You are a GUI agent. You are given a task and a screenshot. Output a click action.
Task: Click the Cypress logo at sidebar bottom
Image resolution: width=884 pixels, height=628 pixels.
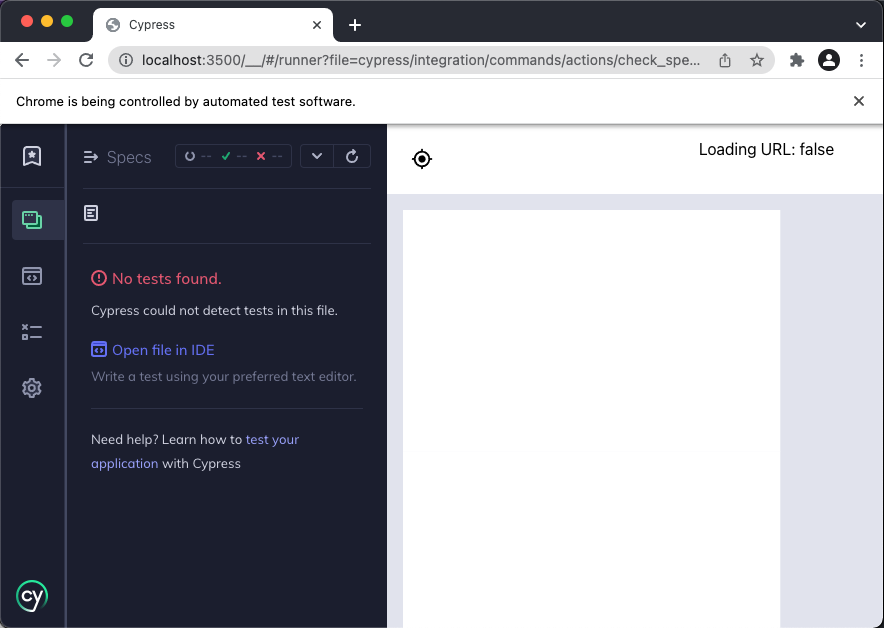32,596
